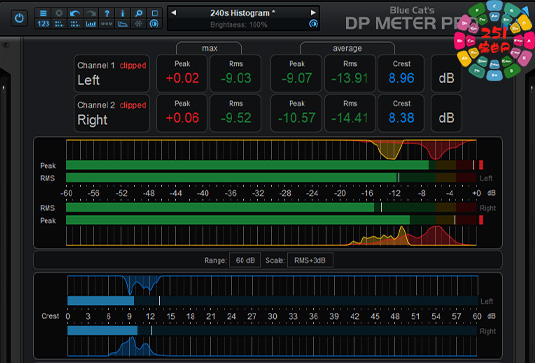Image resolution: width=535 pixels, height=363 pixels.
Task: Toggle the '123' numeric values display icon
Action: 43,24
